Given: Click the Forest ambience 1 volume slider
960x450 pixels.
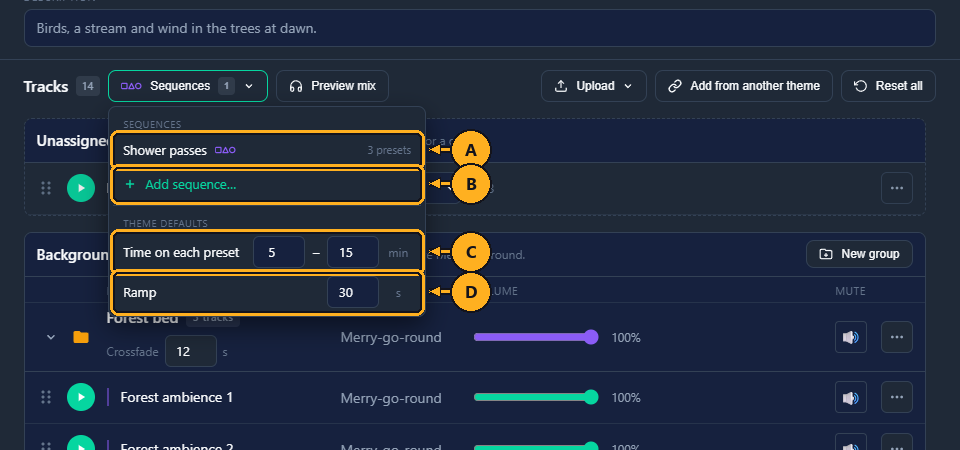Looking at the screenshot, I should point(536,397).
